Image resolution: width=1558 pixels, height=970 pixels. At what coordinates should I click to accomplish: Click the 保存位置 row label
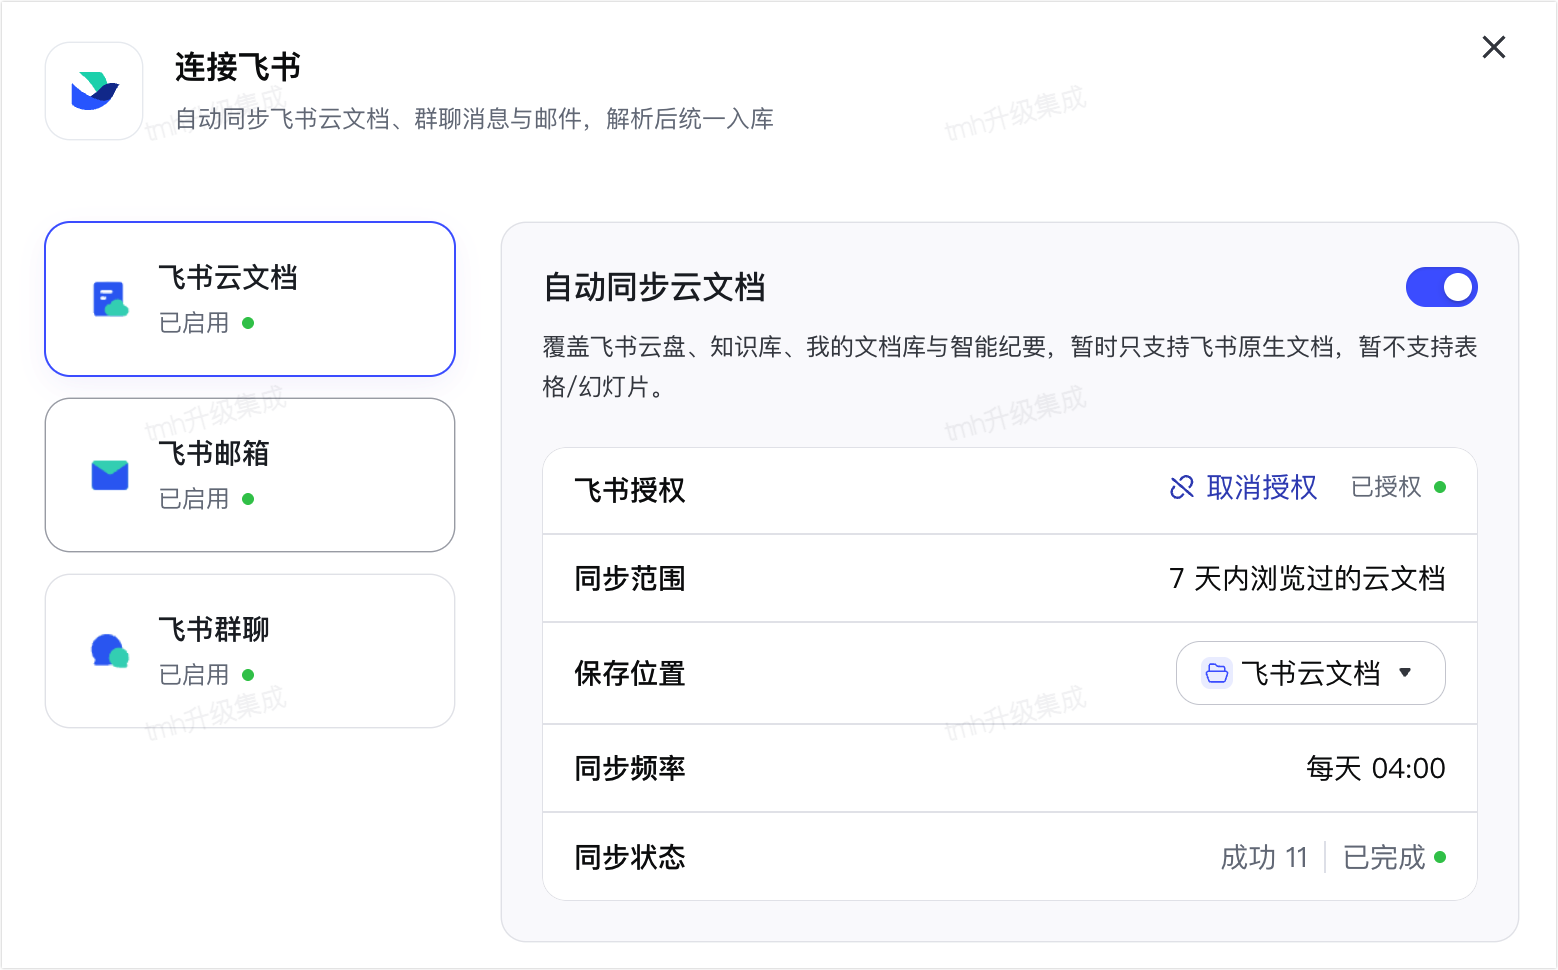[630, 673]
